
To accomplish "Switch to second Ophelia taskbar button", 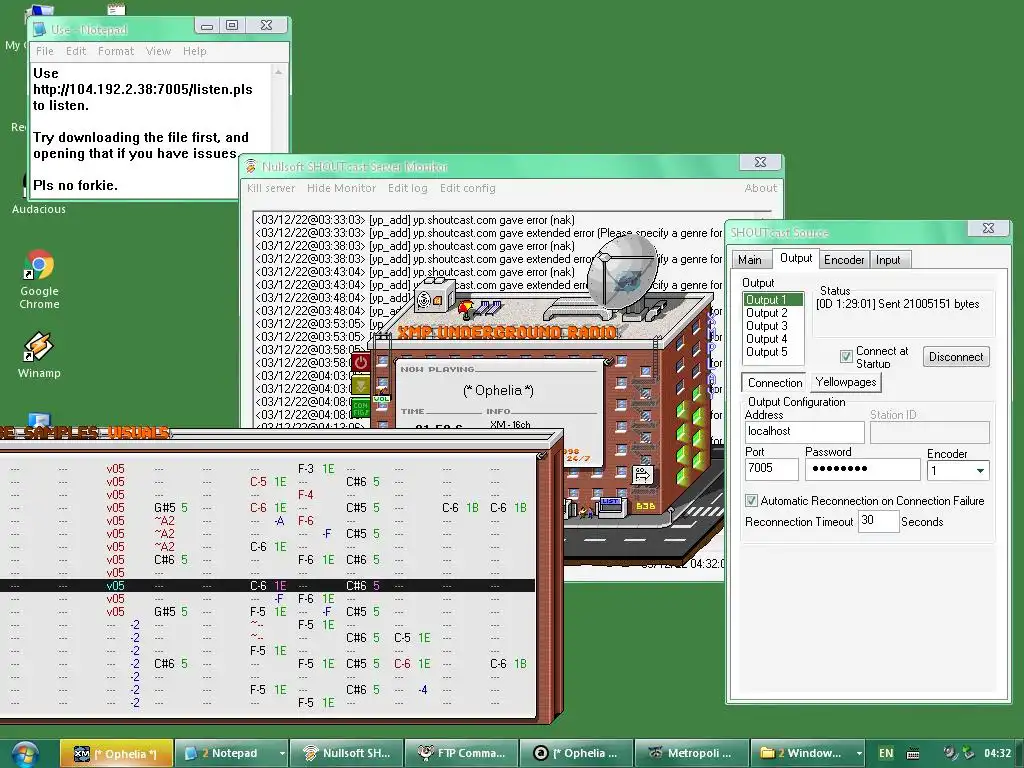I will tap(576, 754).
